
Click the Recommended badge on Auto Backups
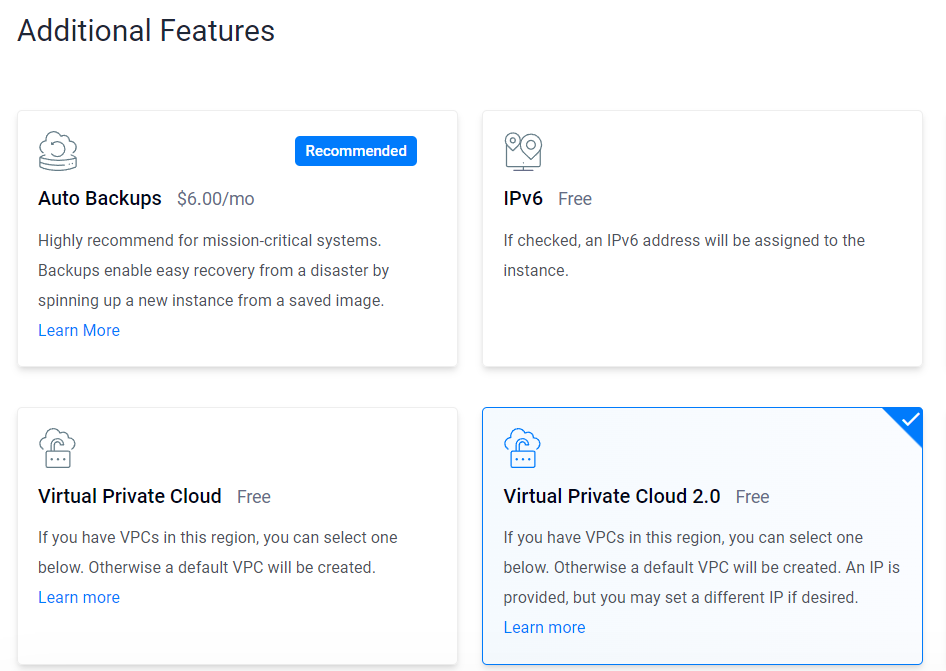point(356,151)
